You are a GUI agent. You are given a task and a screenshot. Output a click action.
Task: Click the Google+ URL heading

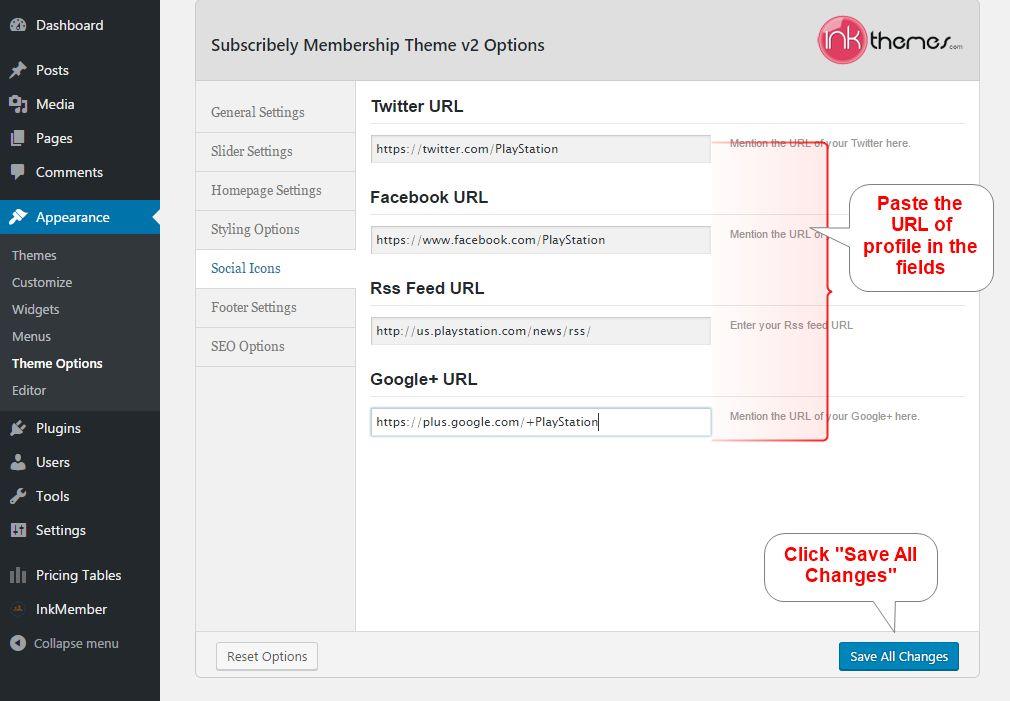pyautogui.click(x=424, y=379)
